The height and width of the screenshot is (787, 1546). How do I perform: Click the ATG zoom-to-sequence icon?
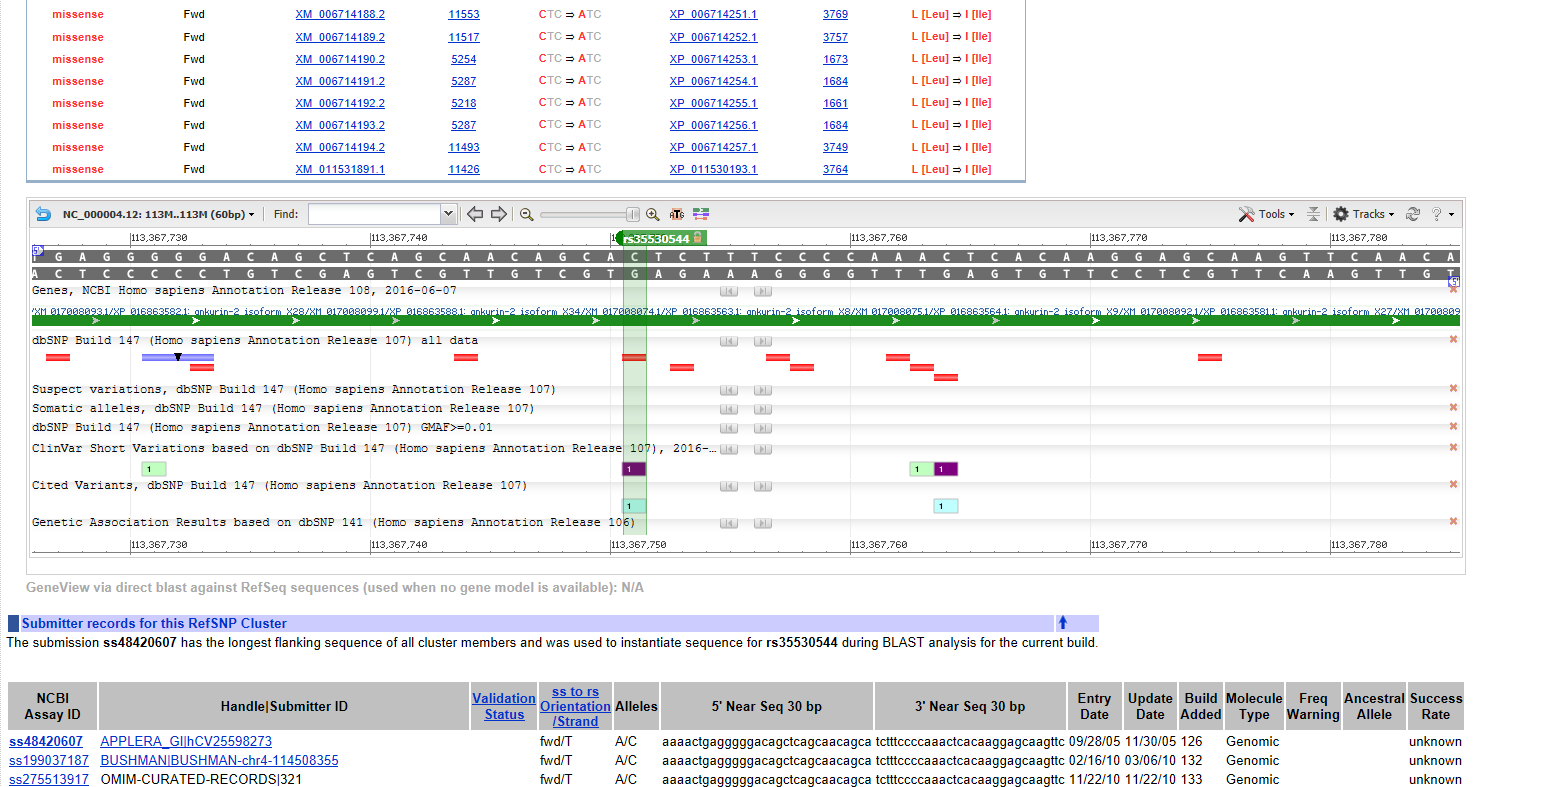click(677, 214)
